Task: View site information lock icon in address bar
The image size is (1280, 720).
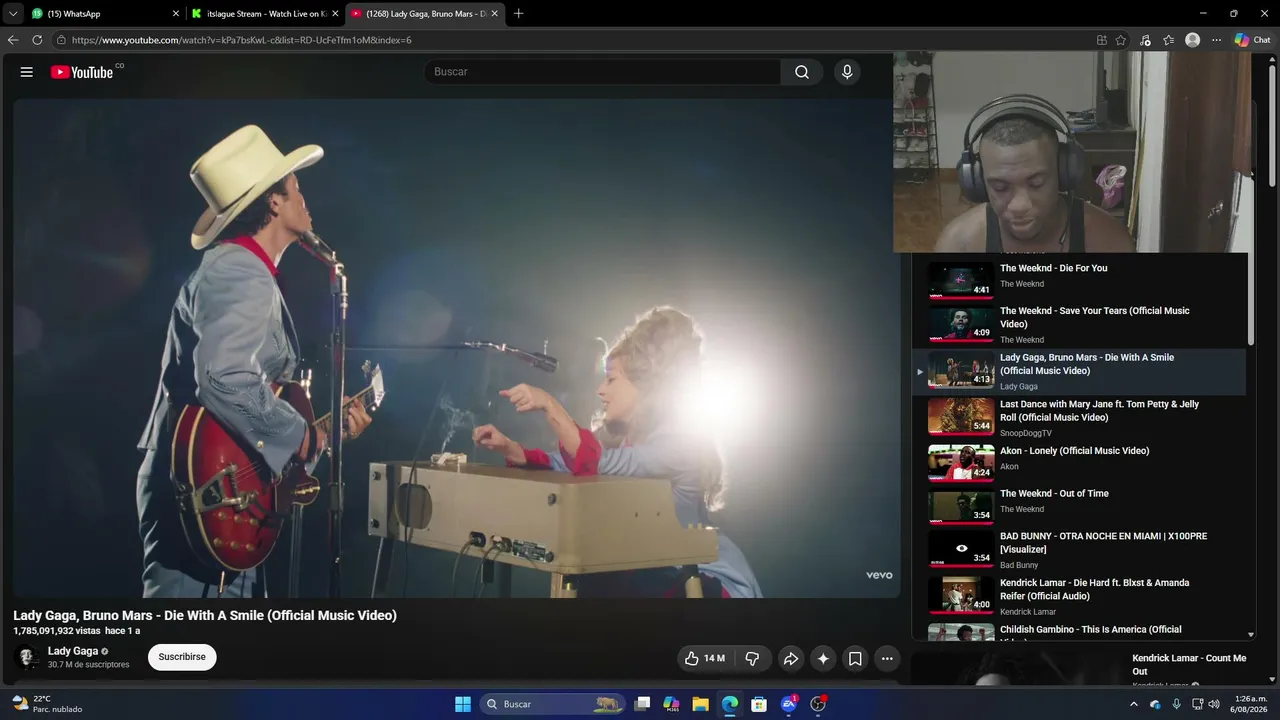Action: pos(61,40)
